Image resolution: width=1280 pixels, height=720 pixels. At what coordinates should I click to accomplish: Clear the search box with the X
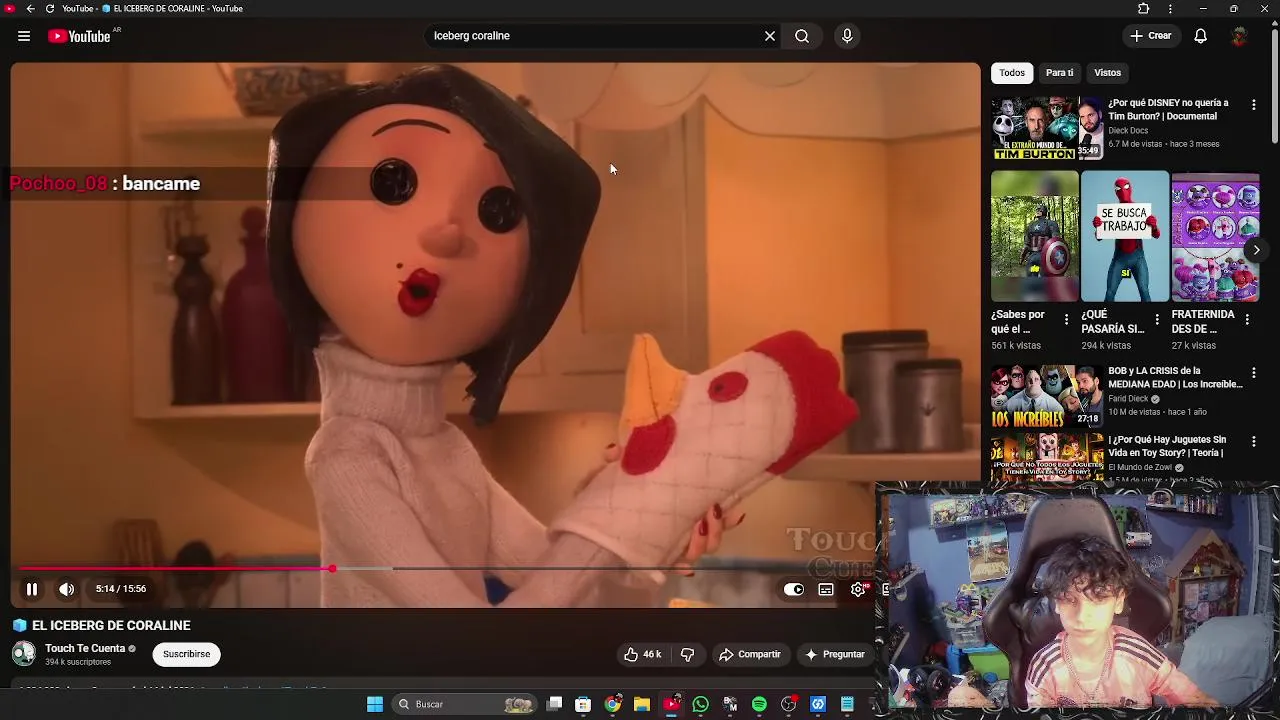click(770, 36)
